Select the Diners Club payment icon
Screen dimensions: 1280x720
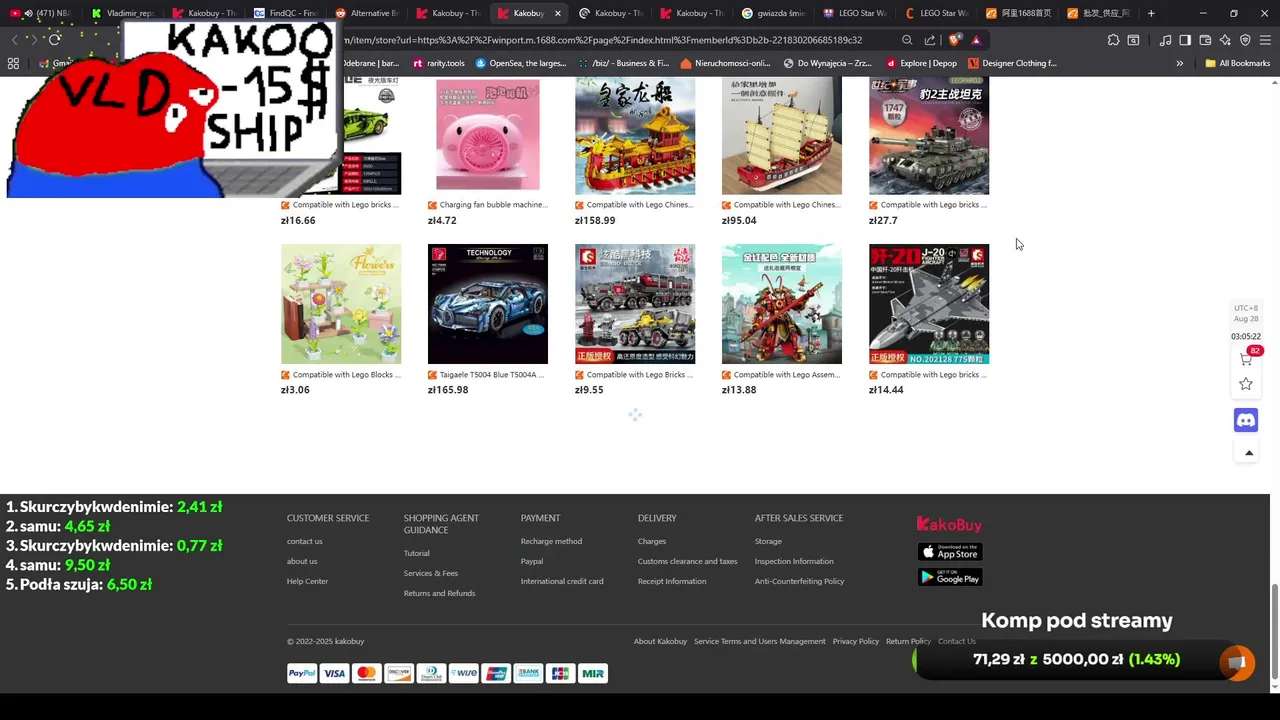point(431,673)
